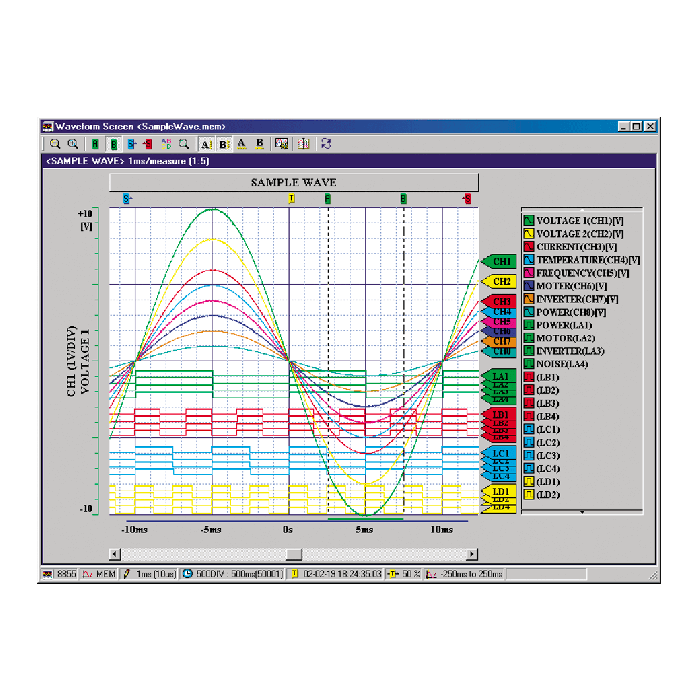Select VOLTAGE 2(CH2)[V] legend icon

coord(529,233)
